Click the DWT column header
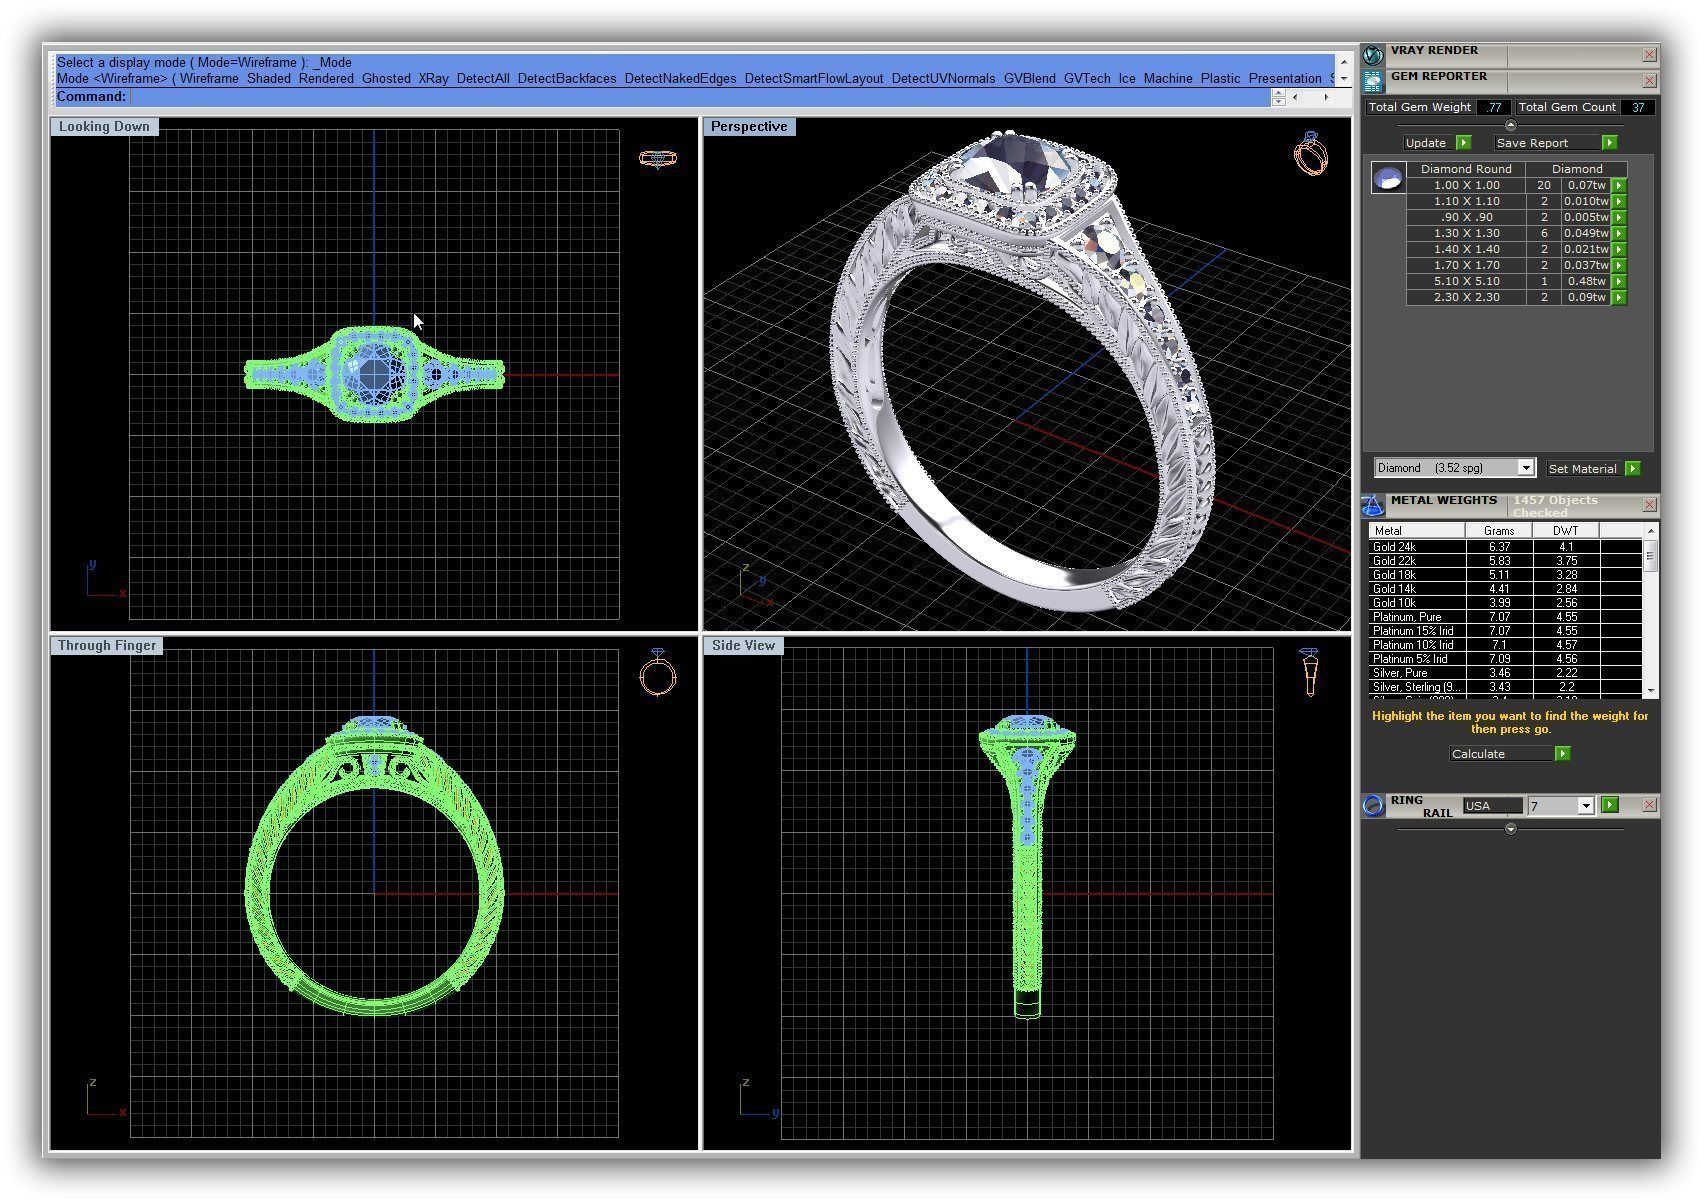Screen dimensions: 1703x1201 (x=1566, y=531)
